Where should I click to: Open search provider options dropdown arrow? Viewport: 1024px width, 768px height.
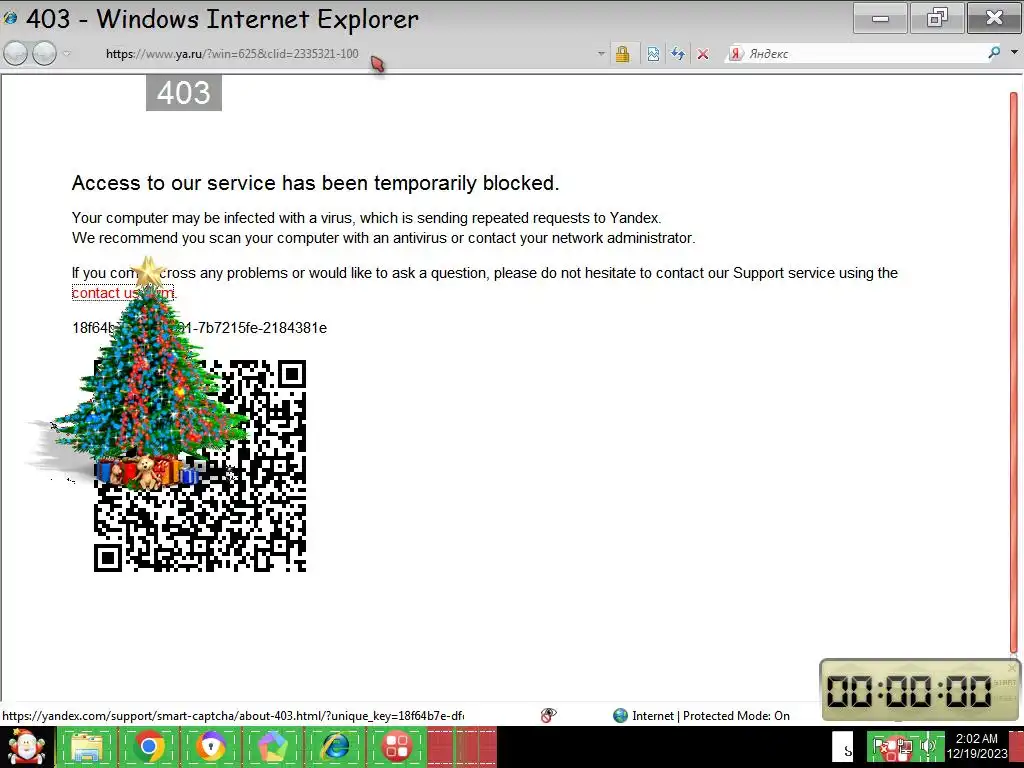(x=1014, y=52)
